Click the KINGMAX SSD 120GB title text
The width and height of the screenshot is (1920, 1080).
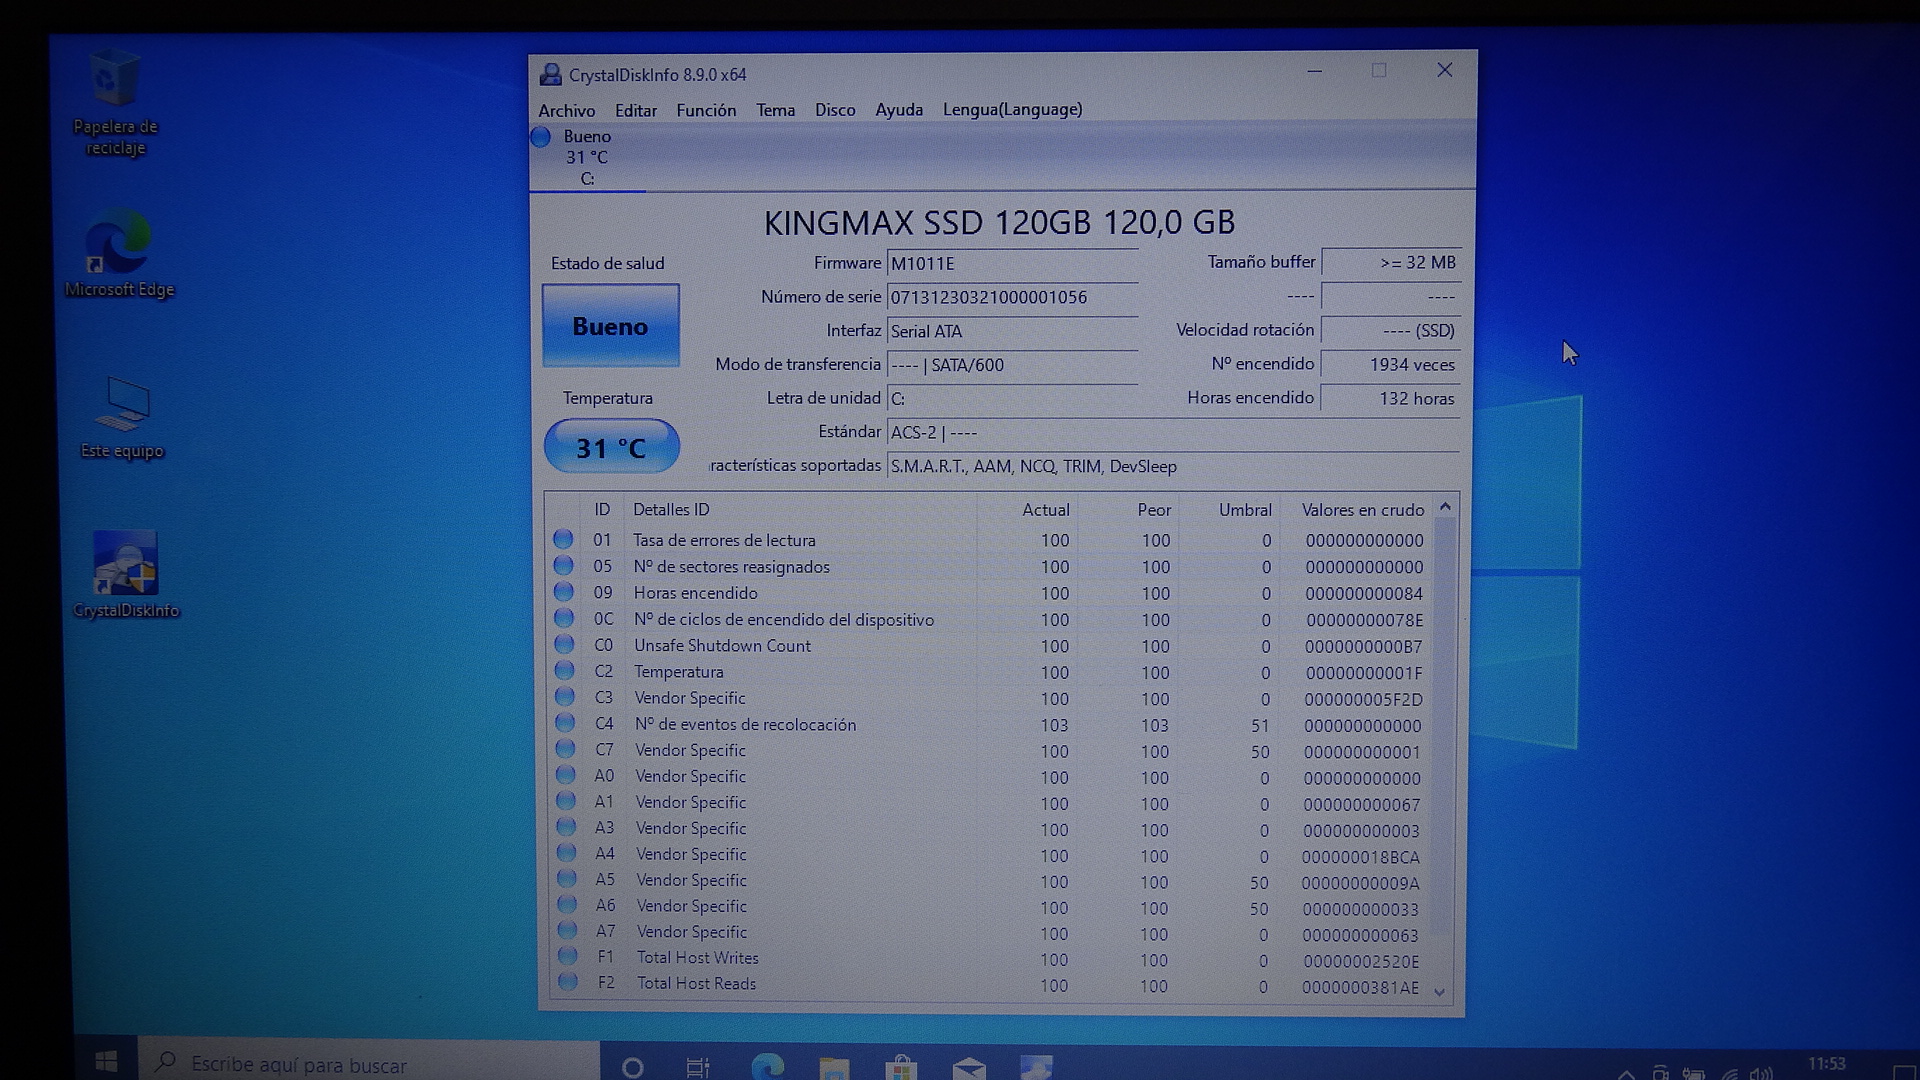[x=999, y=223]
